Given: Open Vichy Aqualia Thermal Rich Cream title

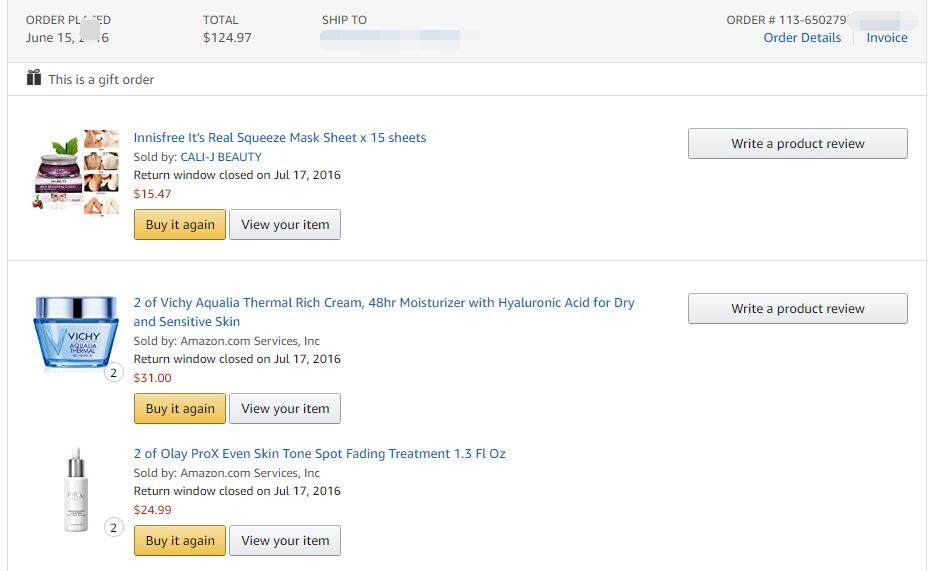Looking at the screenshot, I should pyautogui.click(x=384, y=303).
